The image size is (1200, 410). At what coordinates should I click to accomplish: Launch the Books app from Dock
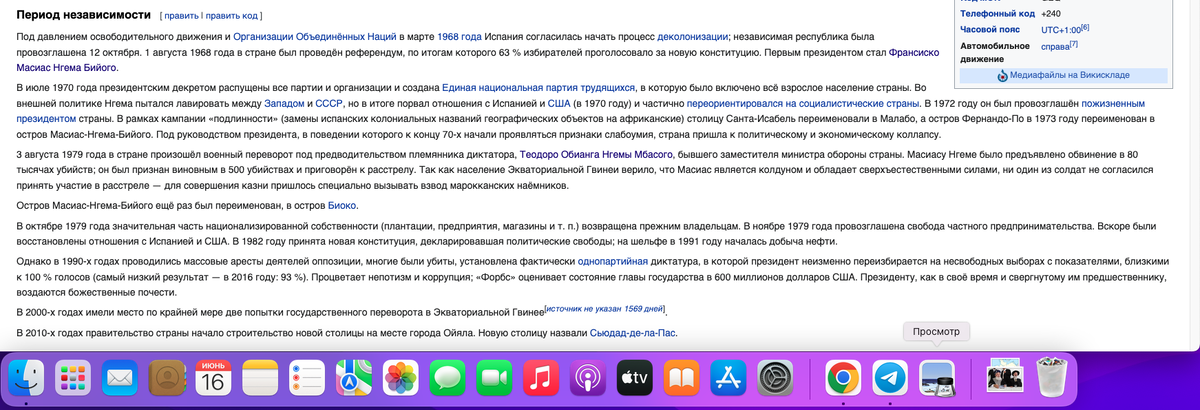[683, 378]
